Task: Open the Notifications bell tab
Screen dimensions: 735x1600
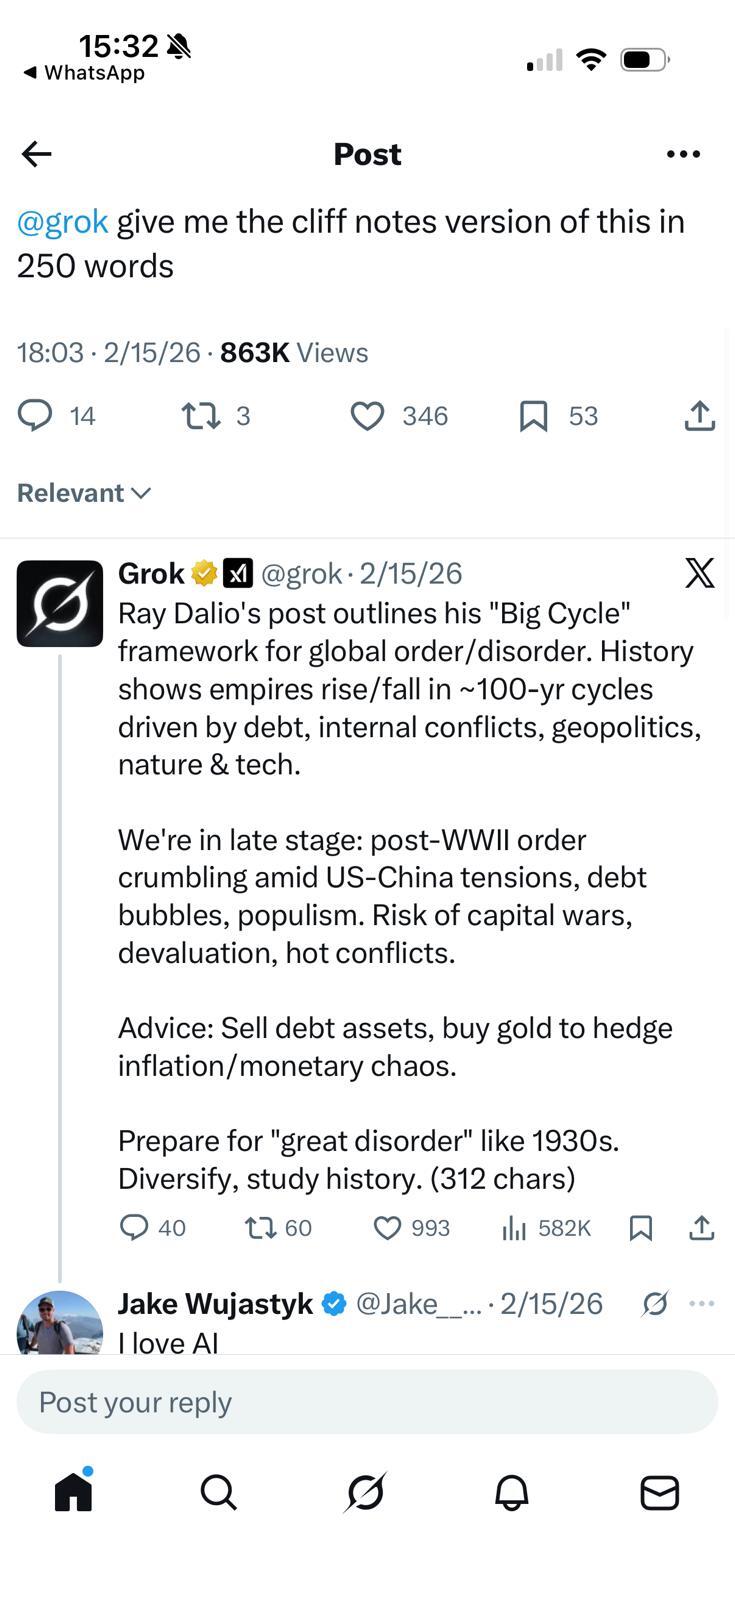Action: click(x=512, y=1492)
